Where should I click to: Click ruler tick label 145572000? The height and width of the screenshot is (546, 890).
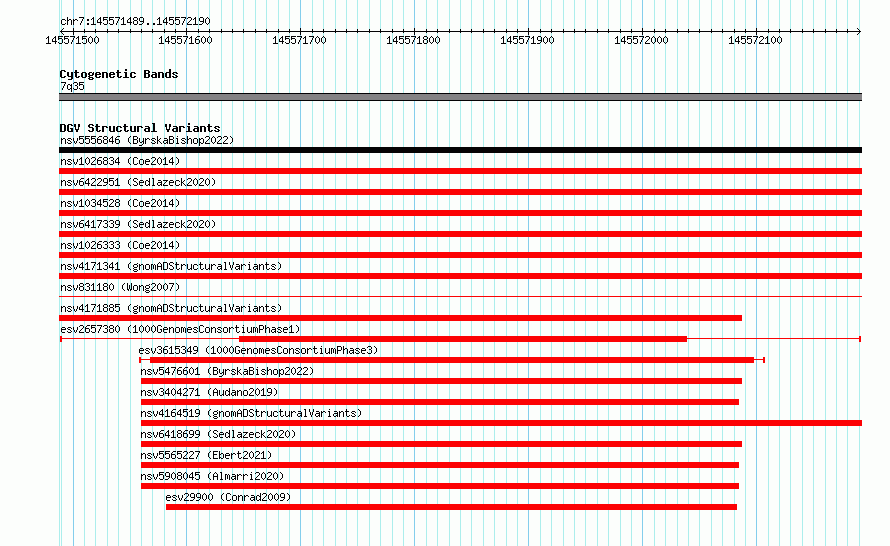click(641, 40)
